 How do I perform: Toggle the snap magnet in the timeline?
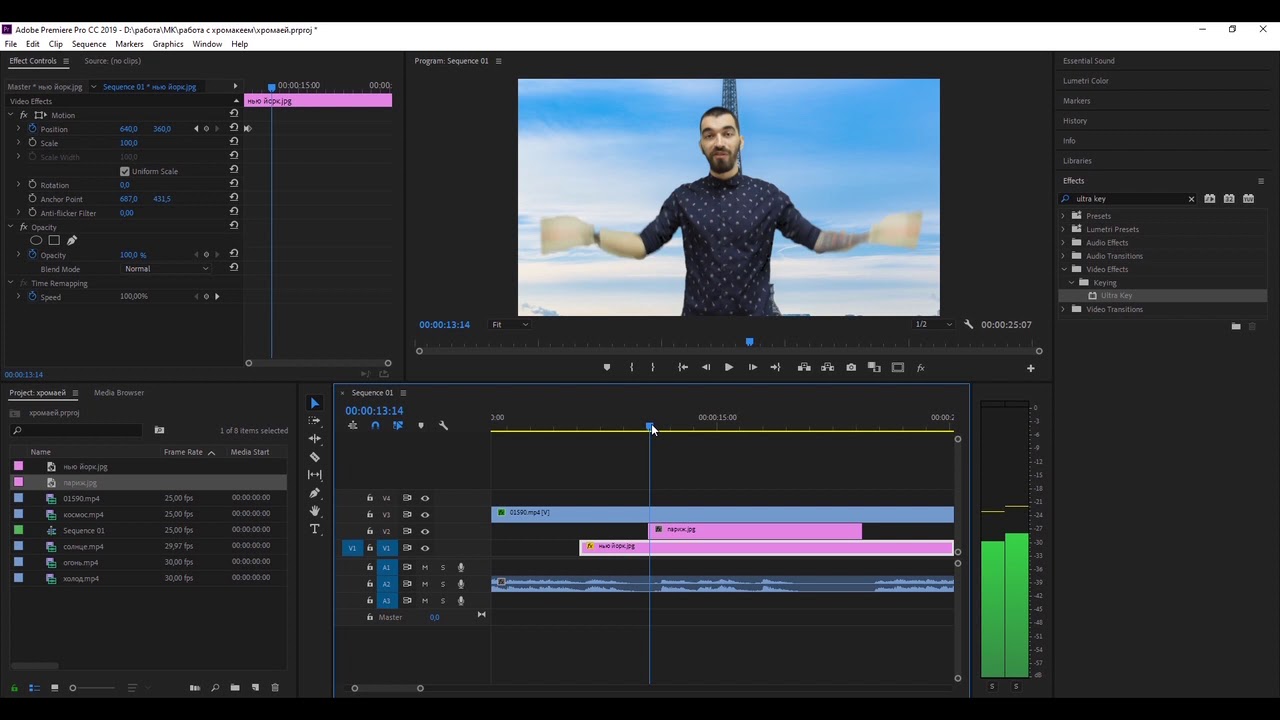(x=375, y=425)
